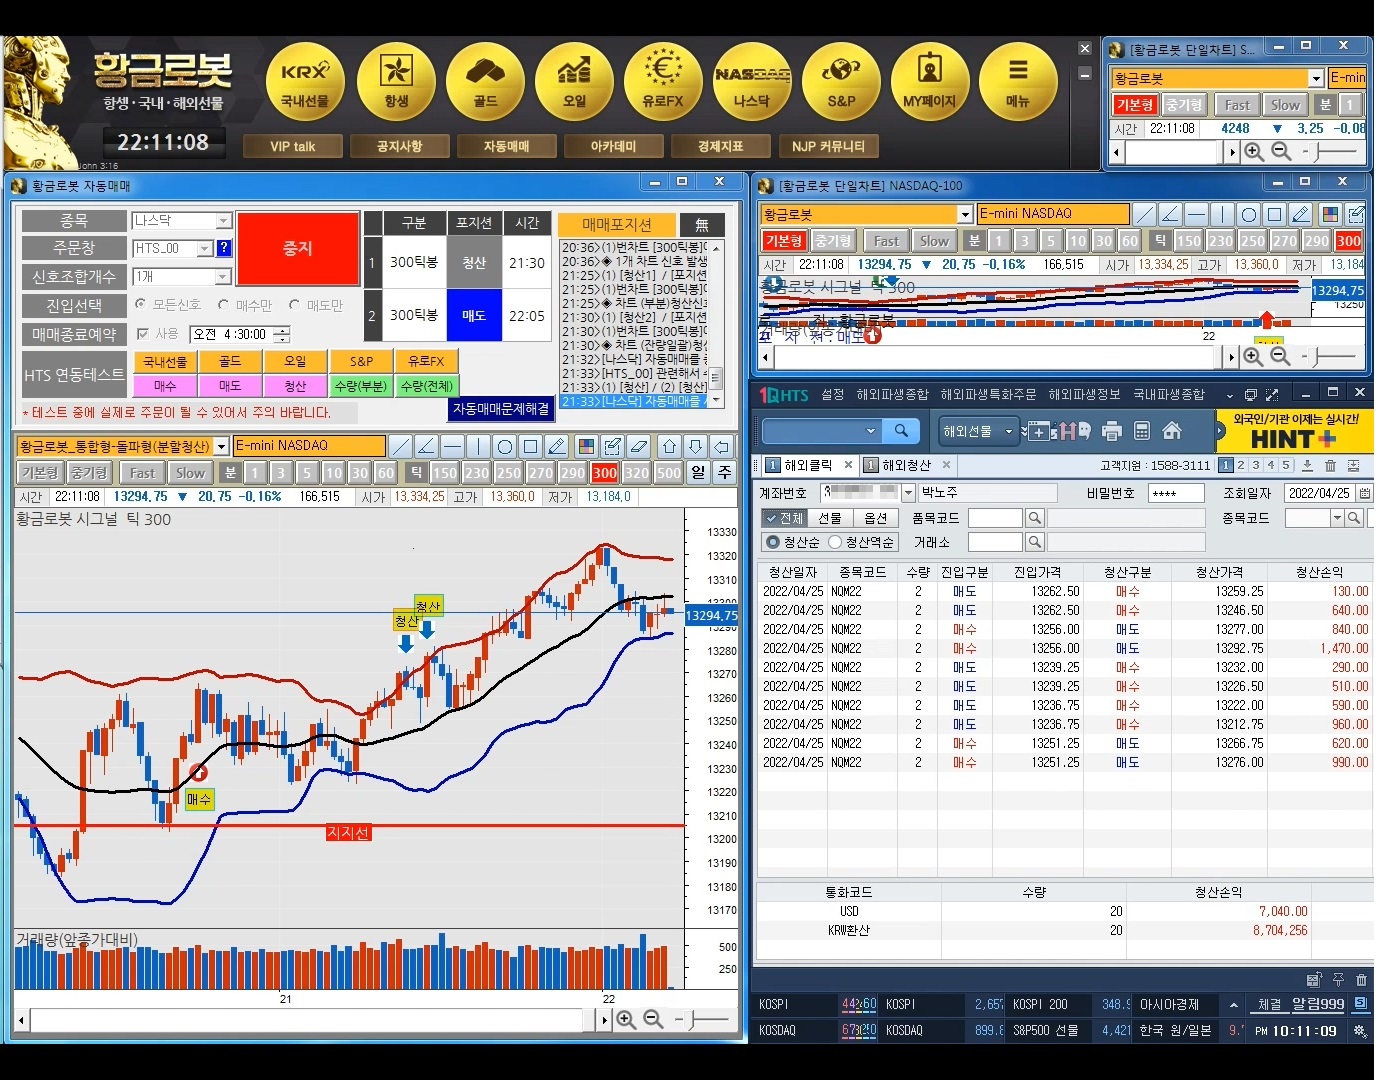Click the 자동매매문제해결 button
The height and width of the screenshot is (1080, 1380).
[x=501, y=409]
